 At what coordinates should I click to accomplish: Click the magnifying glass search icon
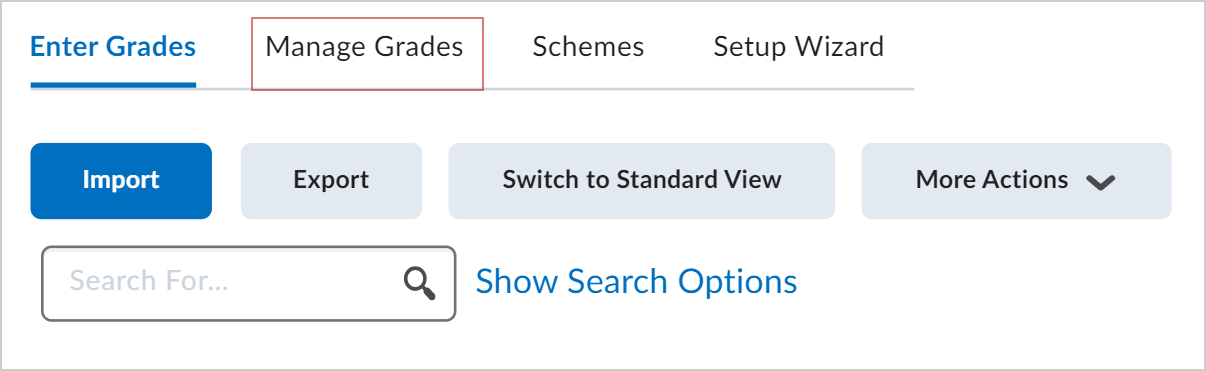click(x=420, y=284)
